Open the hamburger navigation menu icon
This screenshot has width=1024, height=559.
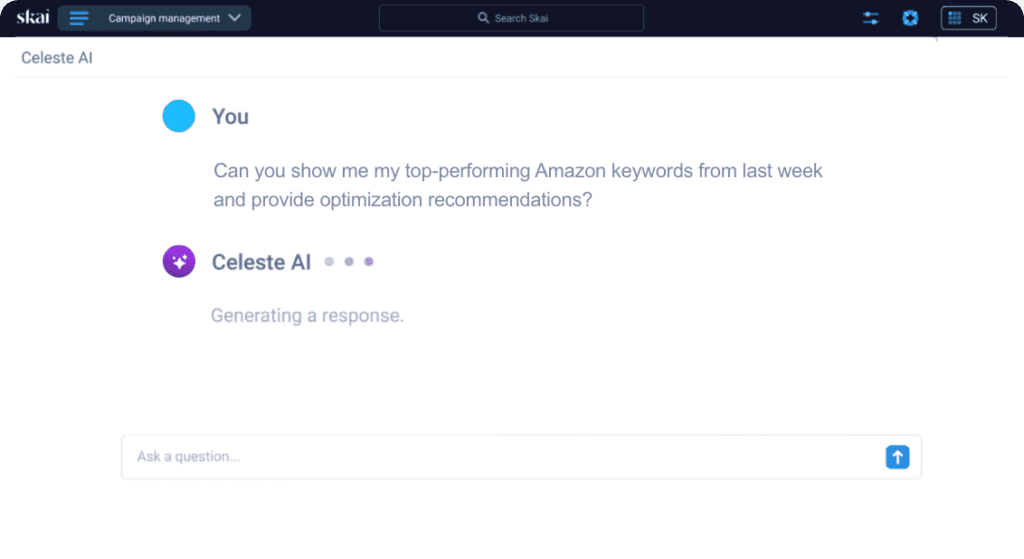(79, 18)
